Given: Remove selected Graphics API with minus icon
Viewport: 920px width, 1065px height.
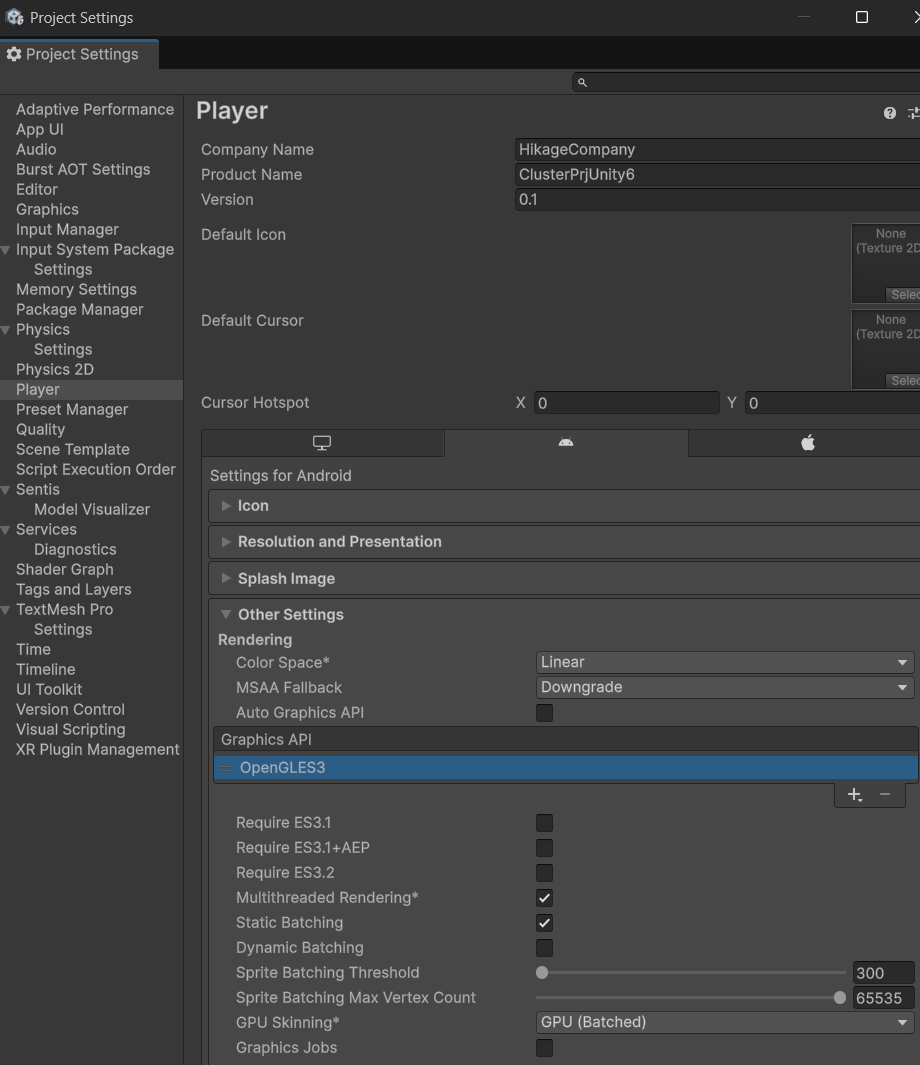Looking at the screenshot, I should pos(885,794).
